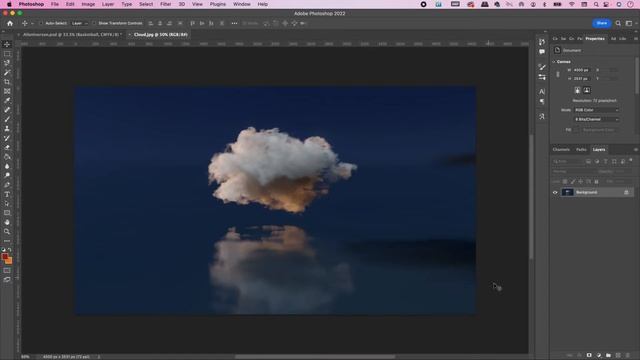Open the Plugins menu
Viewport: 640px width, 360px height.
[x=218, y=4]
